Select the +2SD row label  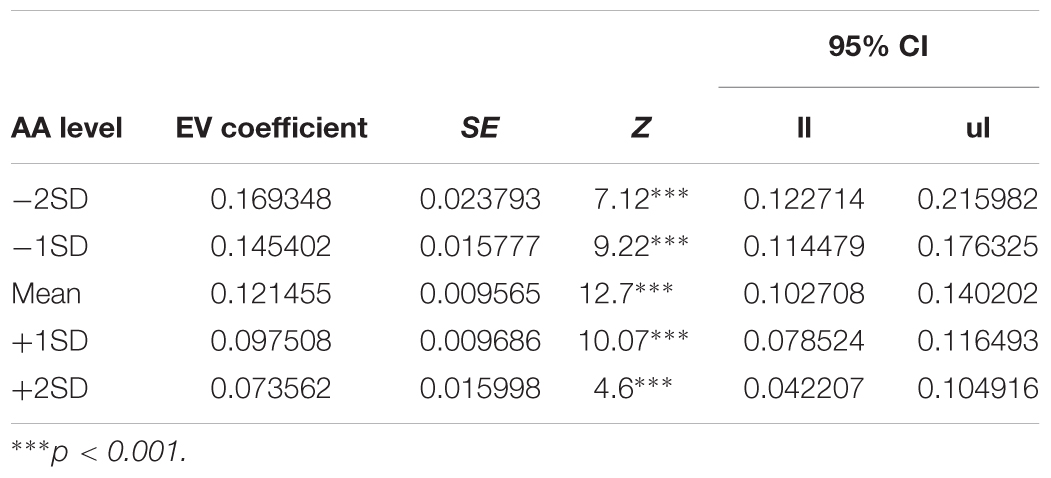(x=50, y=389)
